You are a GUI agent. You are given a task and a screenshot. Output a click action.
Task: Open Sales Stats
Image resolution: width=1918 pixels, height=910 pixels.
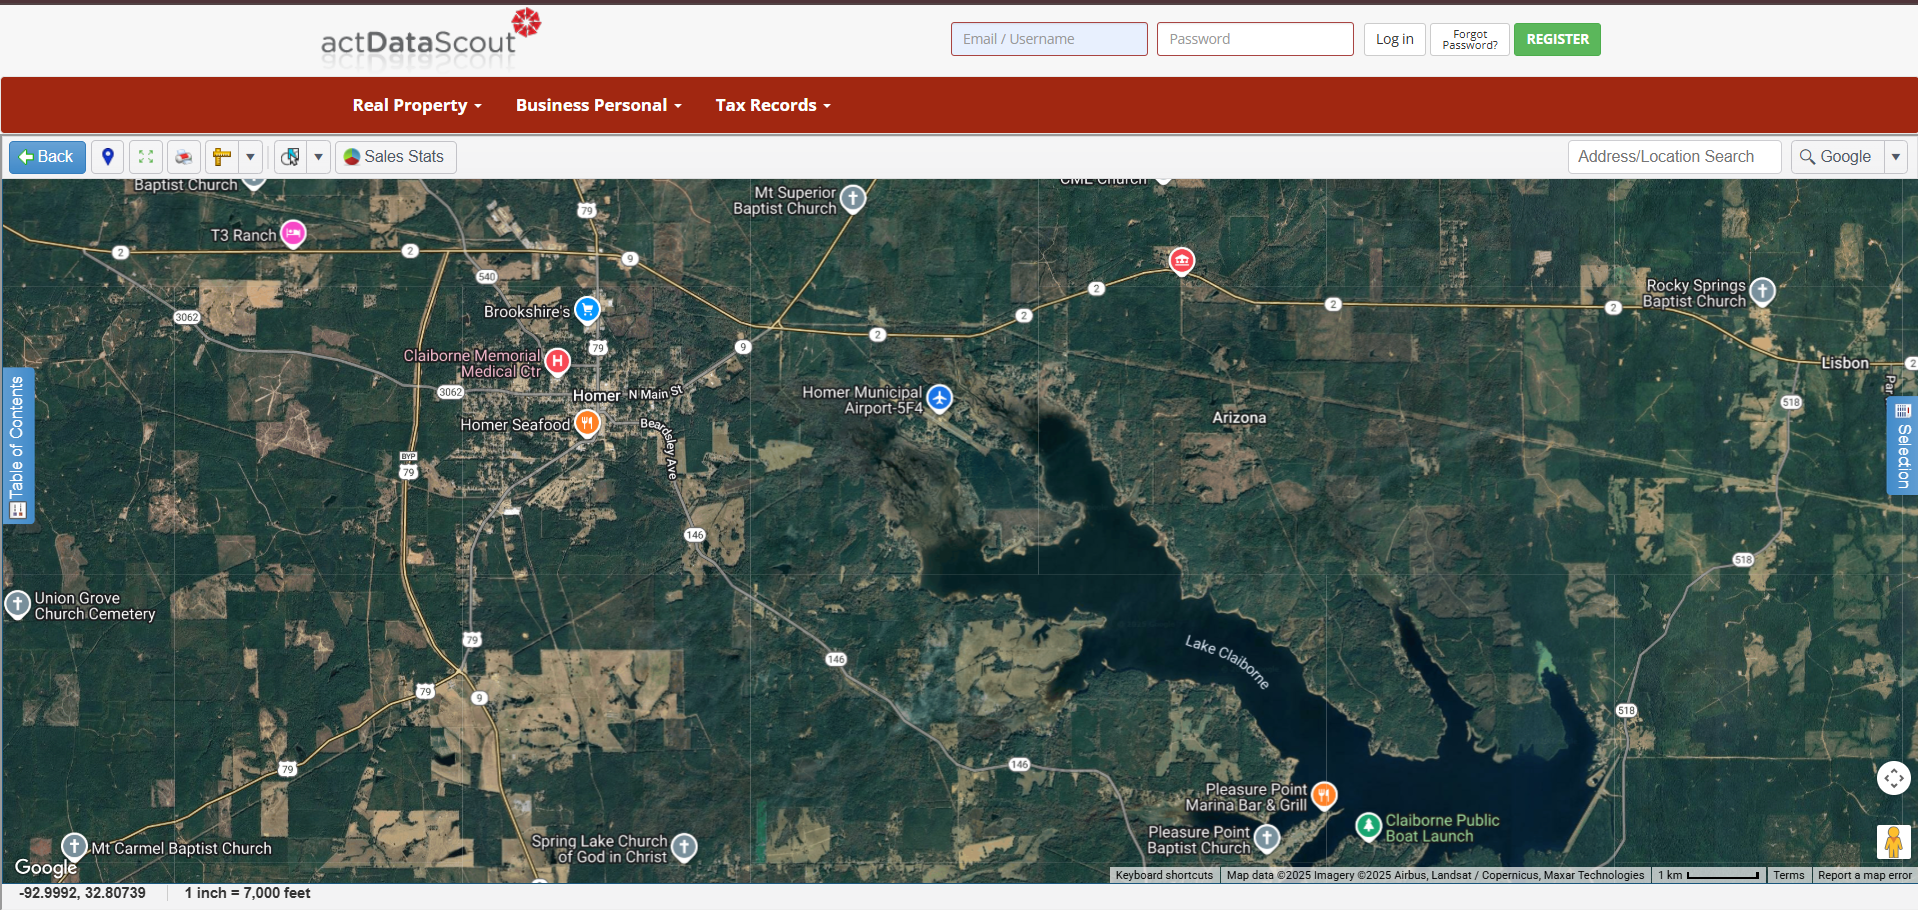(x=395, y=157)
